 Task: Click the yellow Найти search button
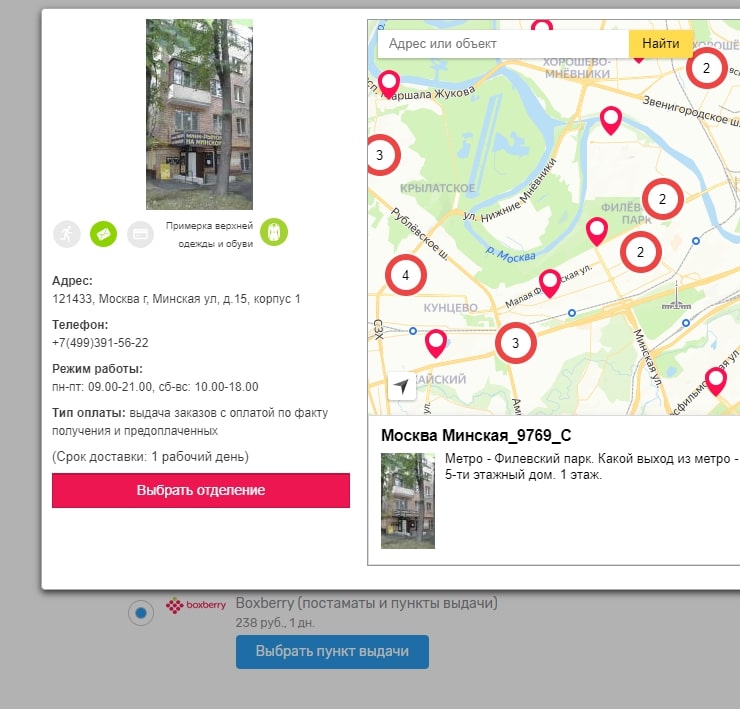(661, 44)
